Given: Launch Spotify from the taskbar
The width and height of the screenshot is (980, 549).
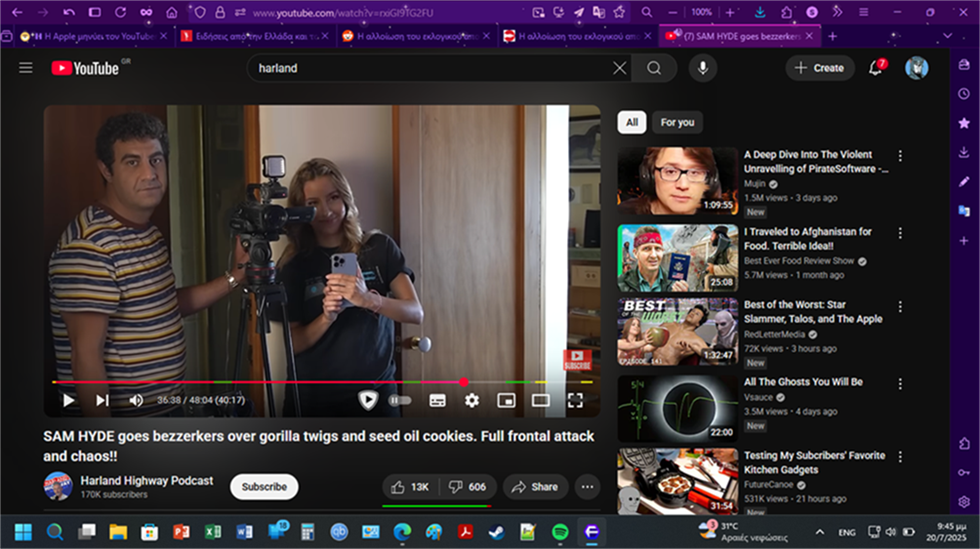Looking at the screenshot, I should click(x=560, y=532).
